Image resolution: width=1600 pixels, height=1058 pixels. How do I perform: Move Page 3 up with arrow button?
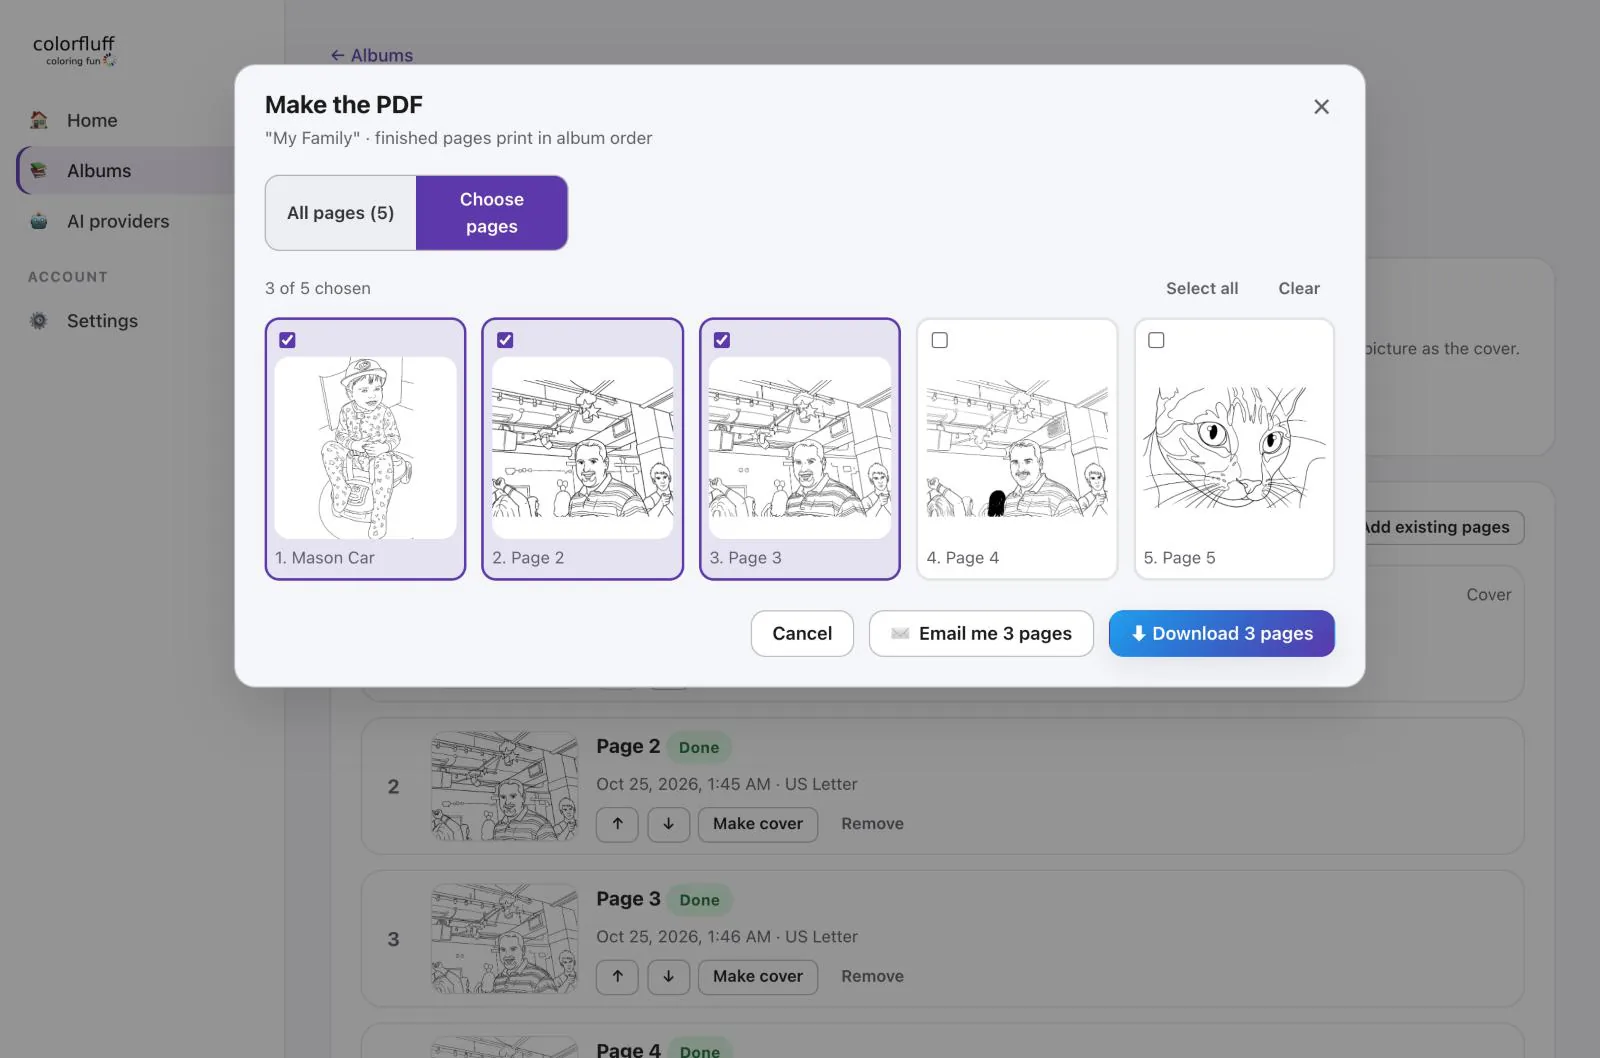coord(617,977)
